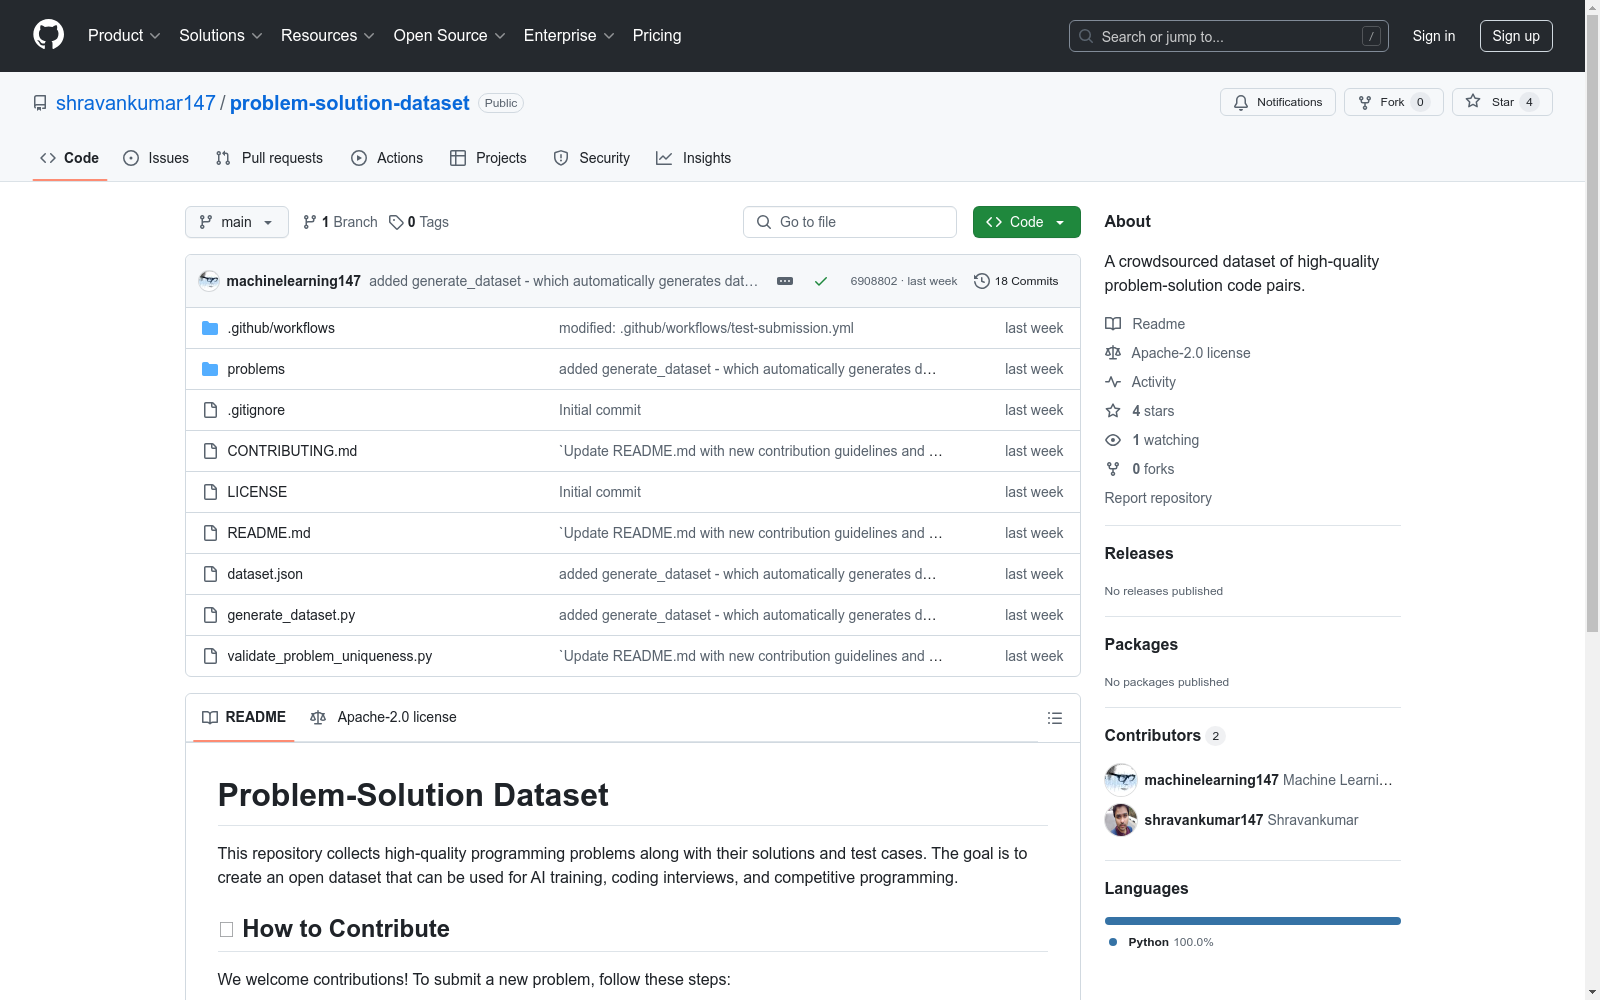View the 18 Commits history
The image size is (1600, 1000).
coord(1016,281)
